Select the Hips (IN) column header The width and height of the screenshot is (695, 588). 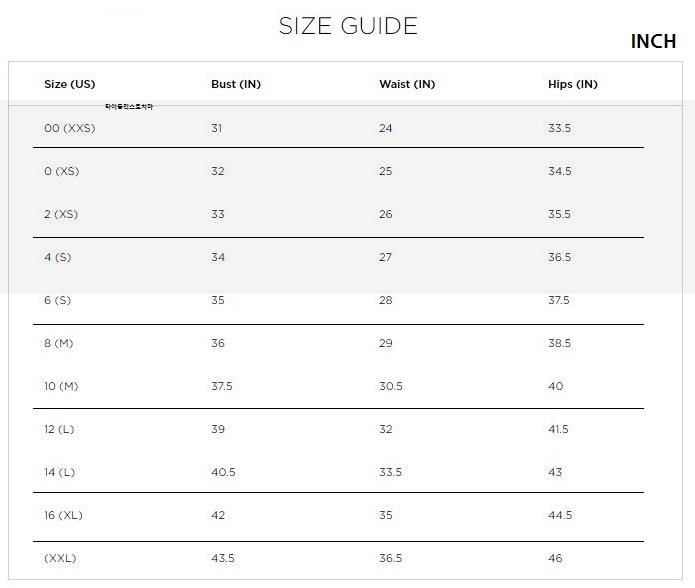pyautogui.click(x=573, y=85)
